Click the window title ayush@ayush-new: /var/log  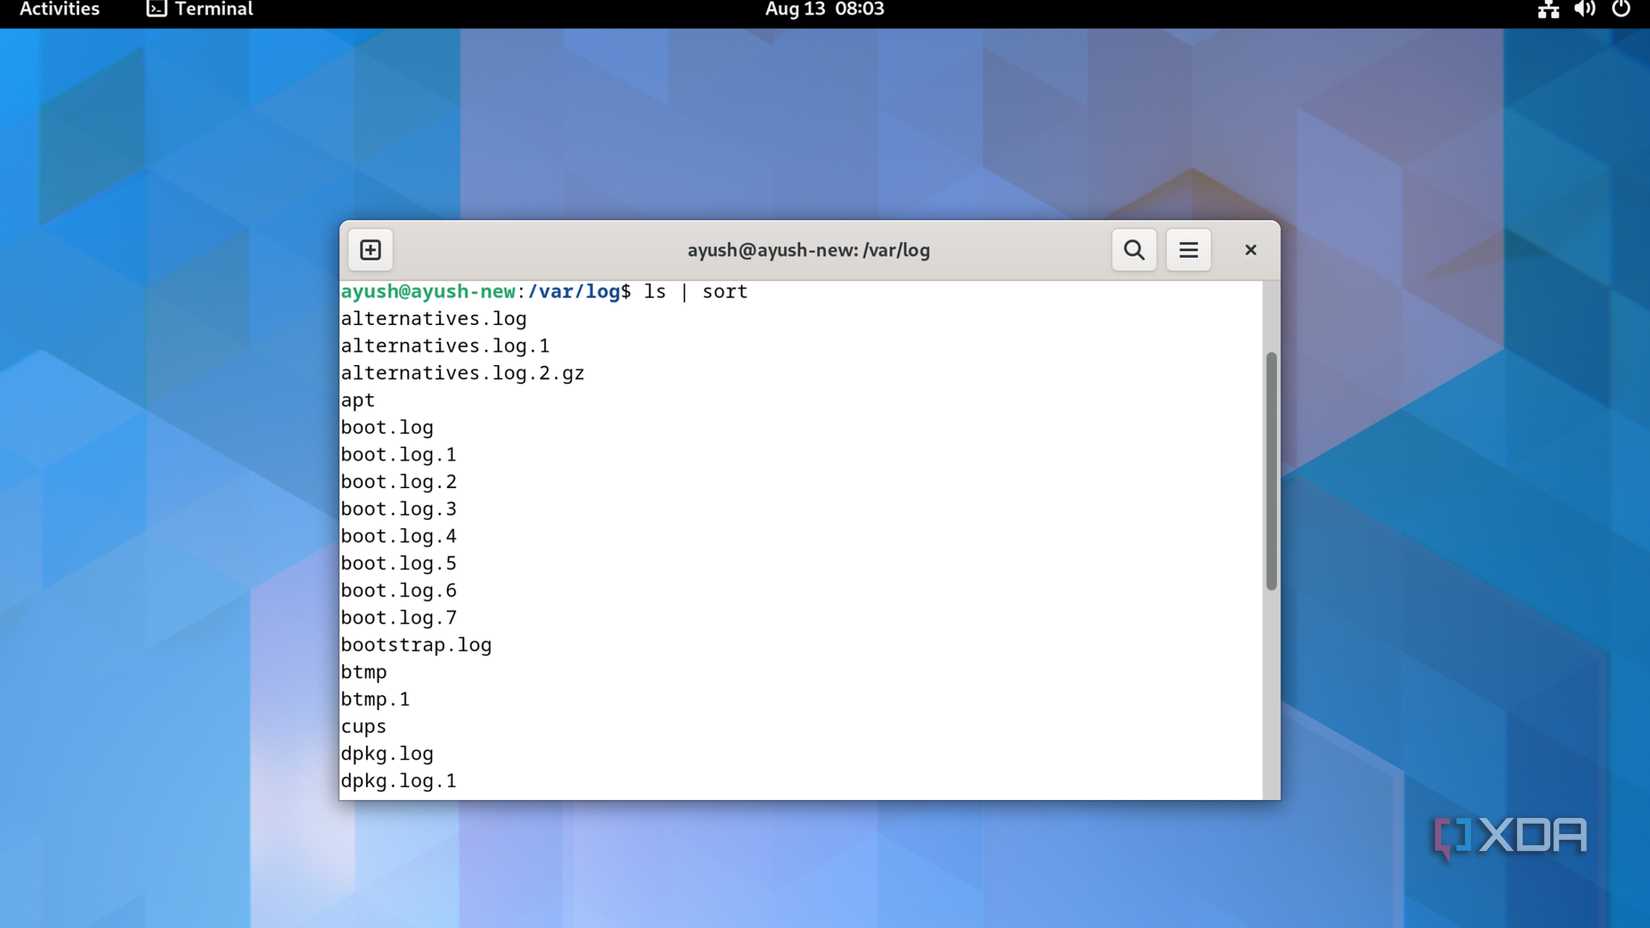coord(808,250)
